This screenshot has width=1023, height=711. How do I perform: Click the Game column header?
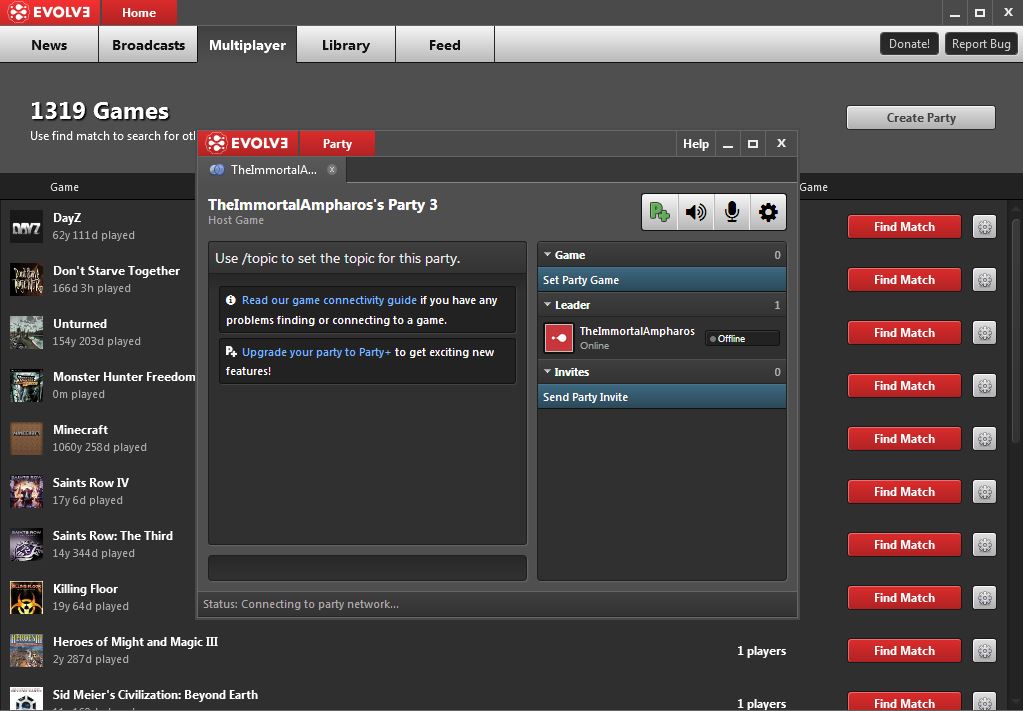(x=65, y=187)
